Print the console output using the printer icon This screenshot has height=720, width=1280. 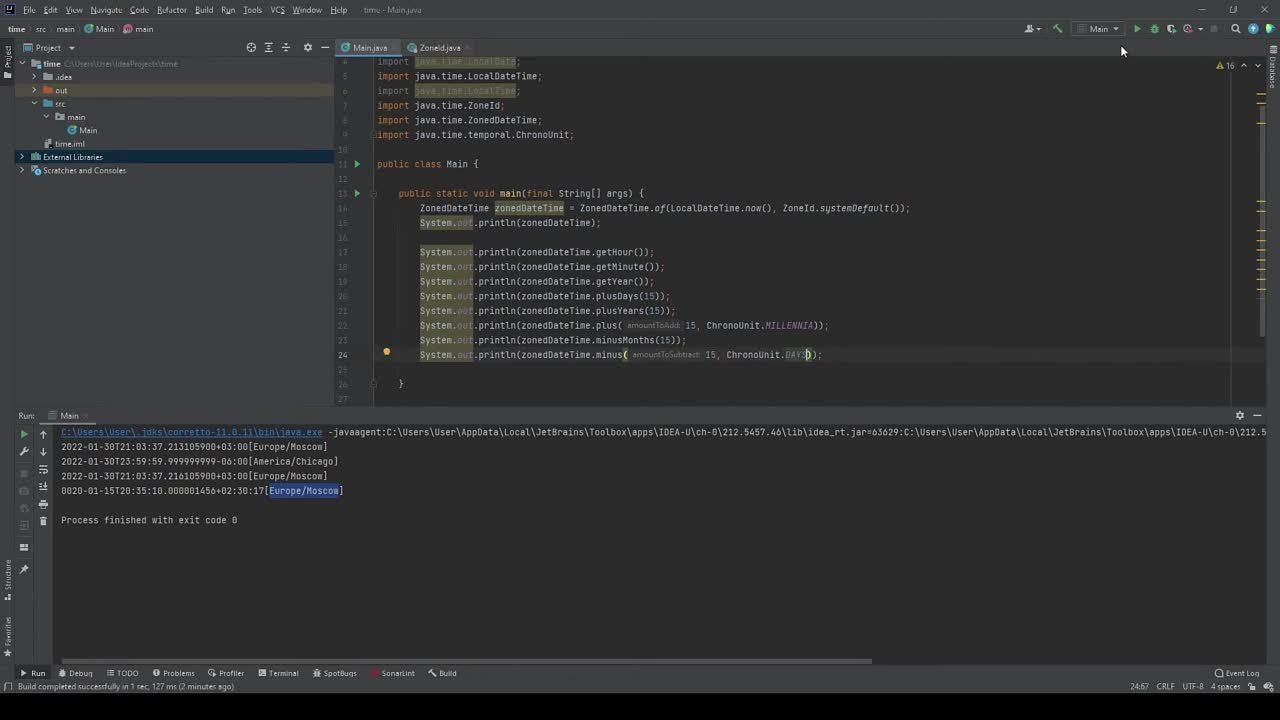tap(43, 504)
